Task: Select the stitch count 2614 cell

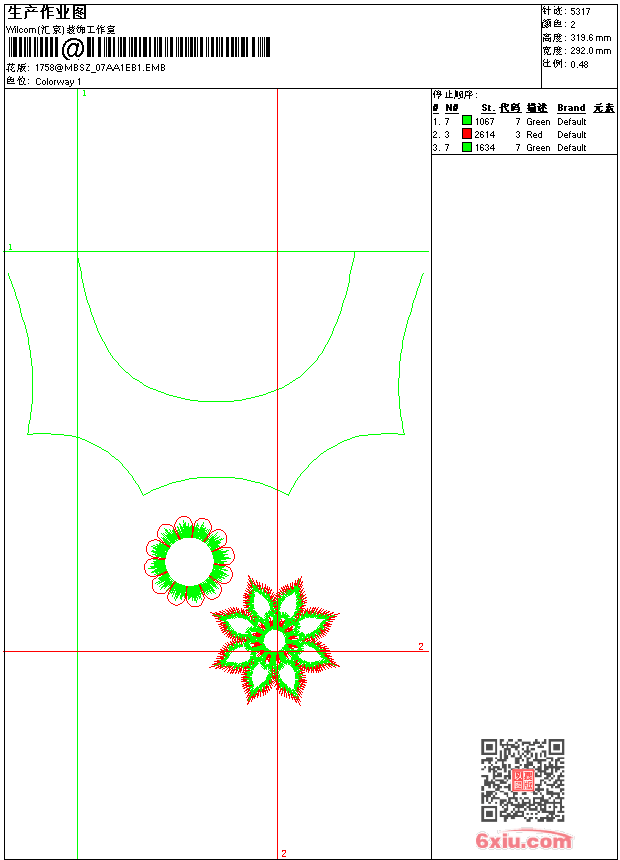Action: pyautogui.click(x=484, y=135)
